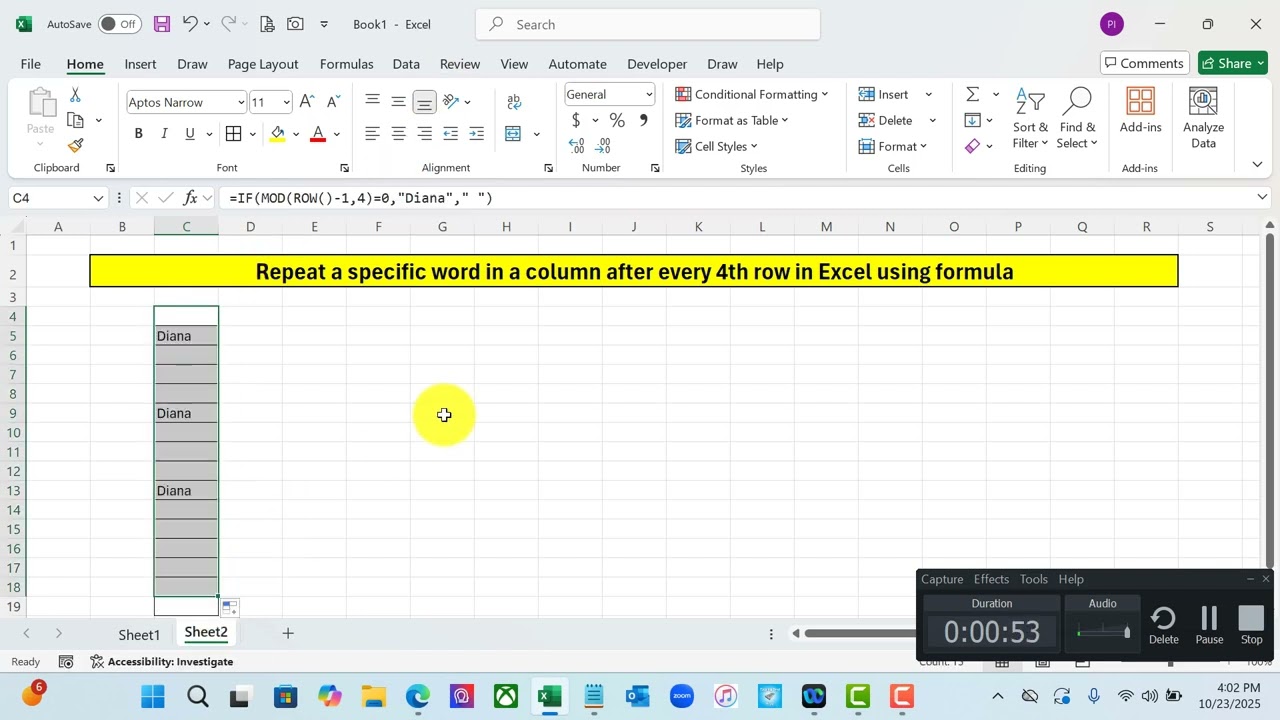Viewport: 1280px width, 720px height.
Task: Click the Font Color red A swatch
Action: [318, 134]
